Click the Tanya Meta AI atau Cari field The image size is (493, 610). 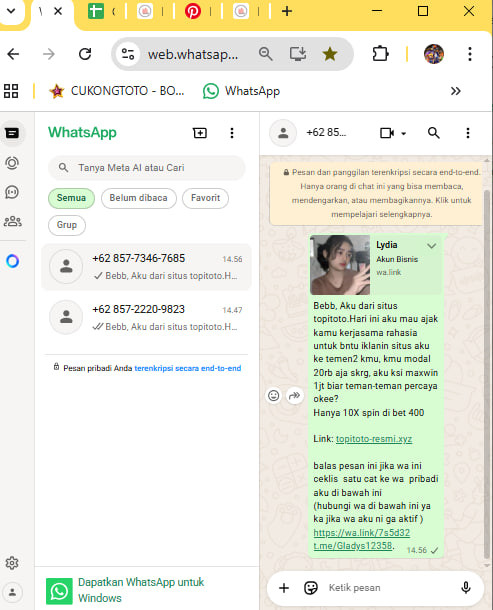click(x=147, y=168)
